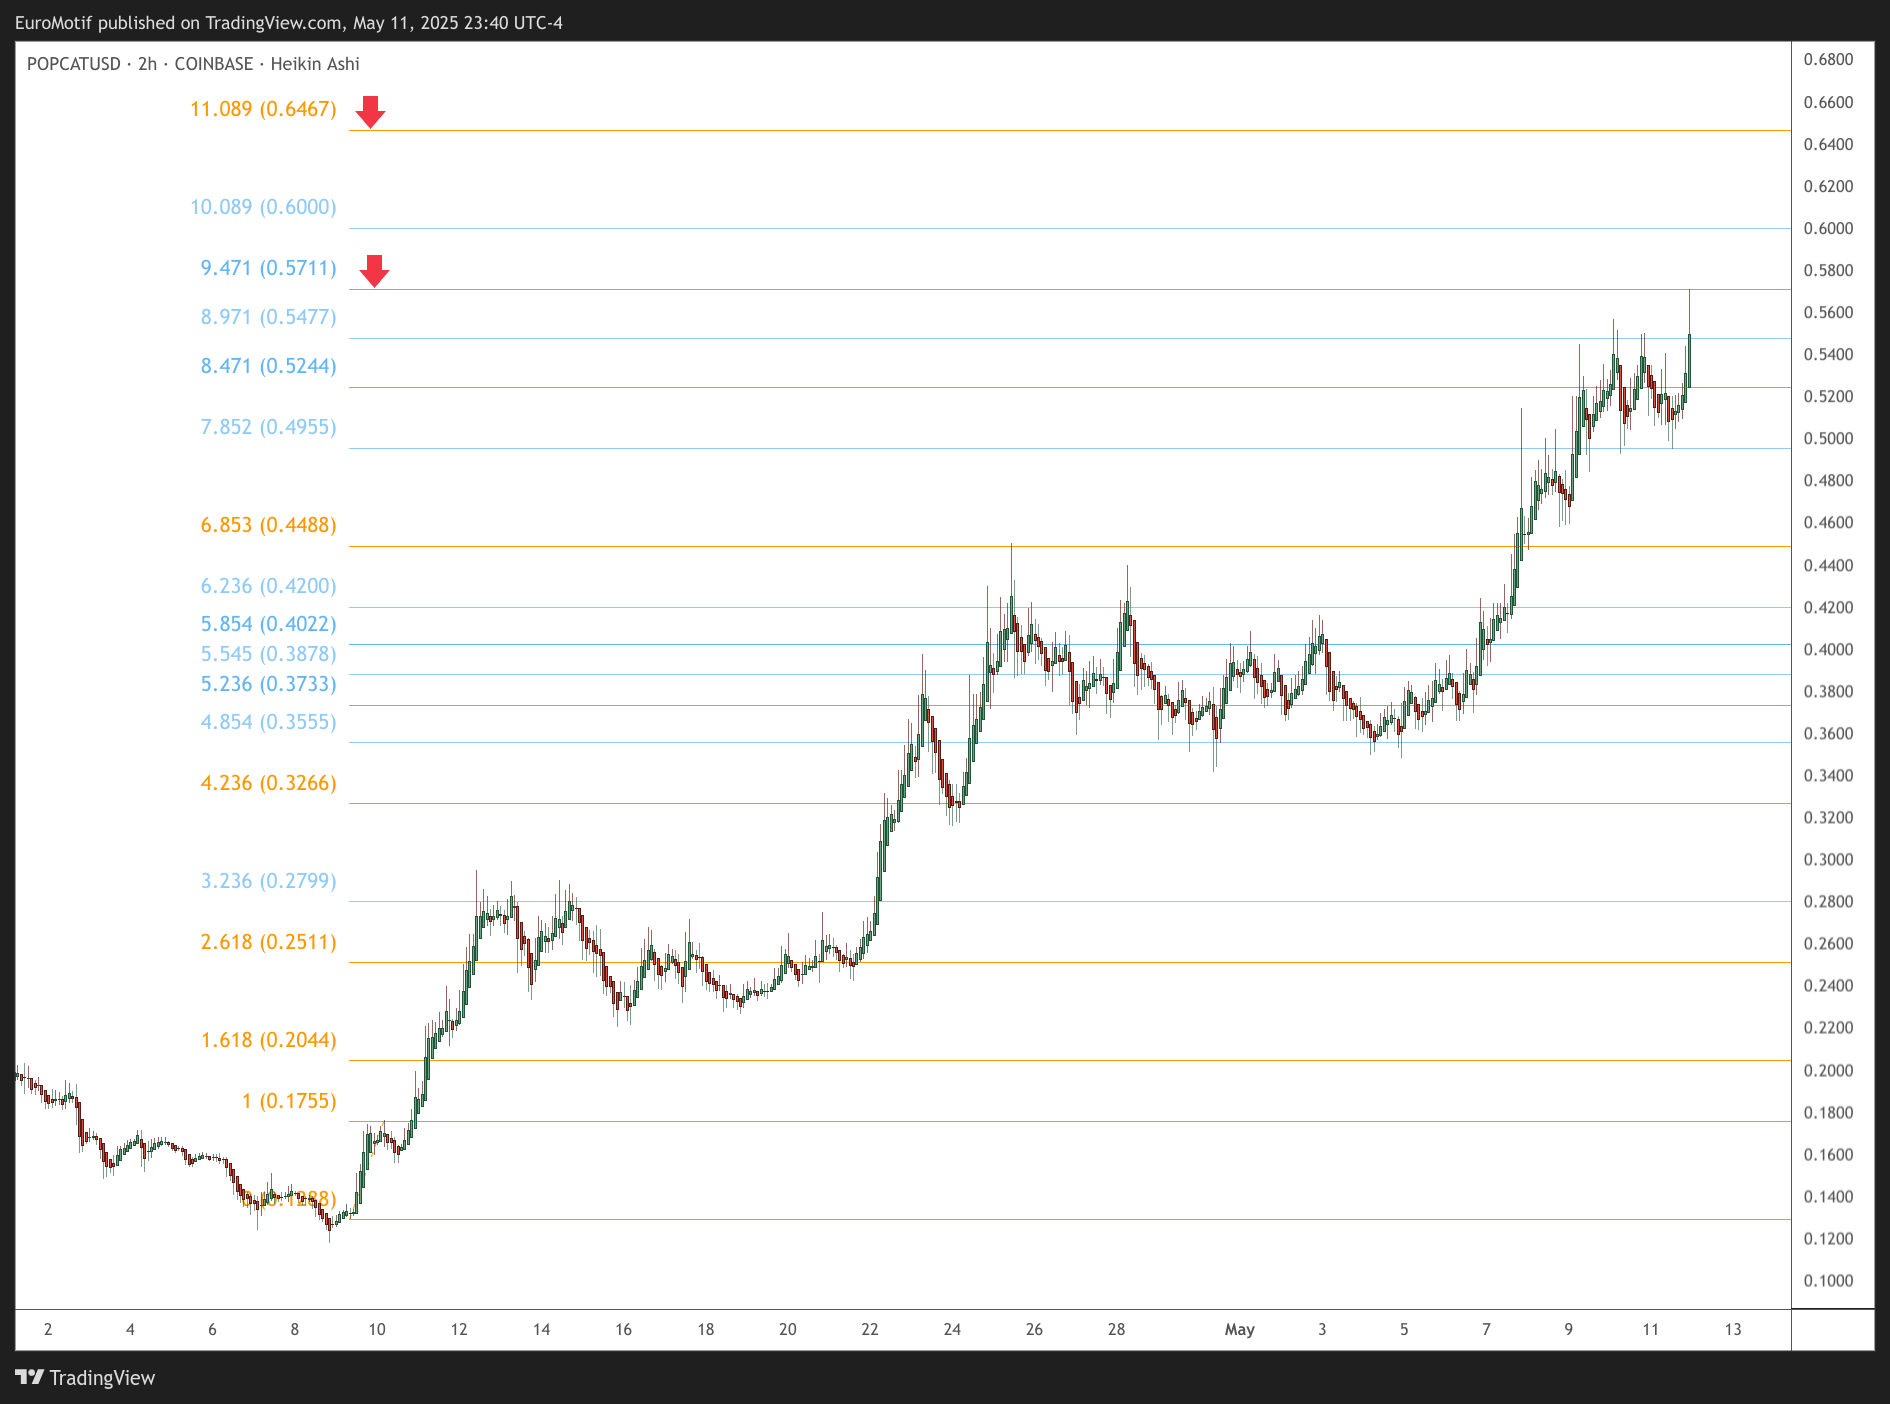Viewport: 1890px width, 1404px height.
Task: Click the Fibonacci label 5.236 (0.3733)
Action: point(269,684)
